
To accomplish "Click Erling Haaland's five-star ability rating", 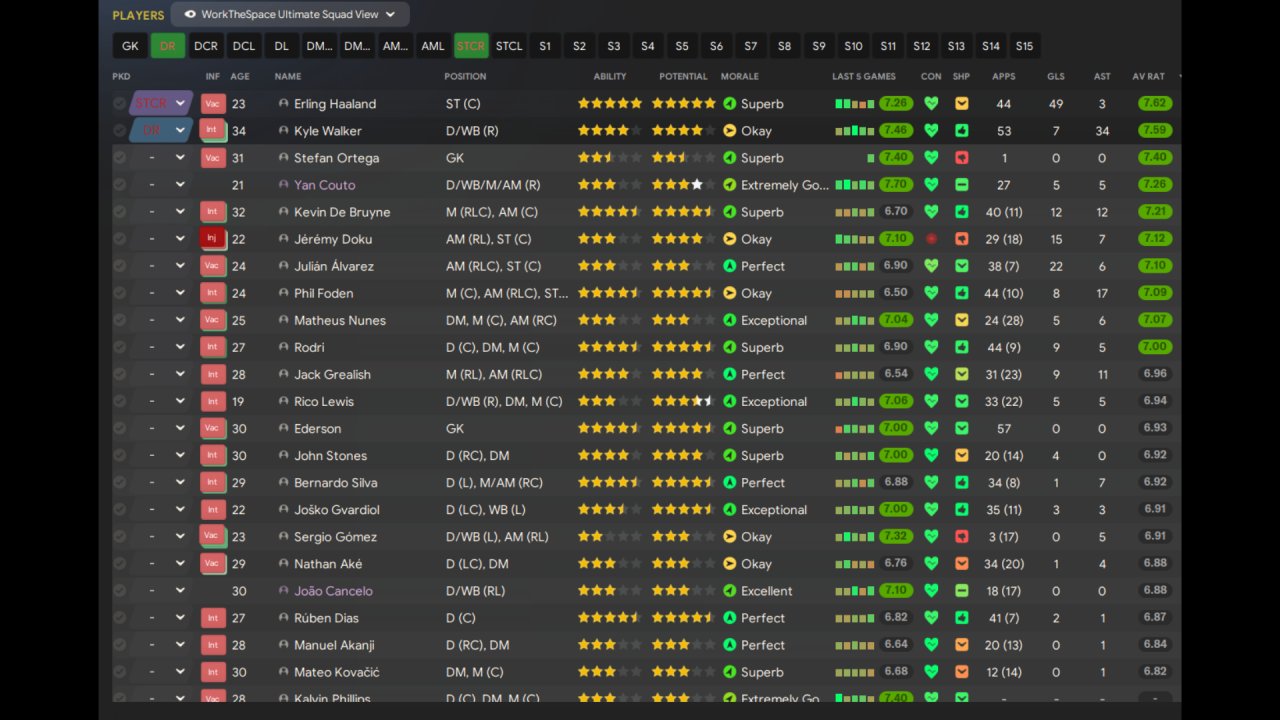I will pyautogui.click(x=610, y=104).
